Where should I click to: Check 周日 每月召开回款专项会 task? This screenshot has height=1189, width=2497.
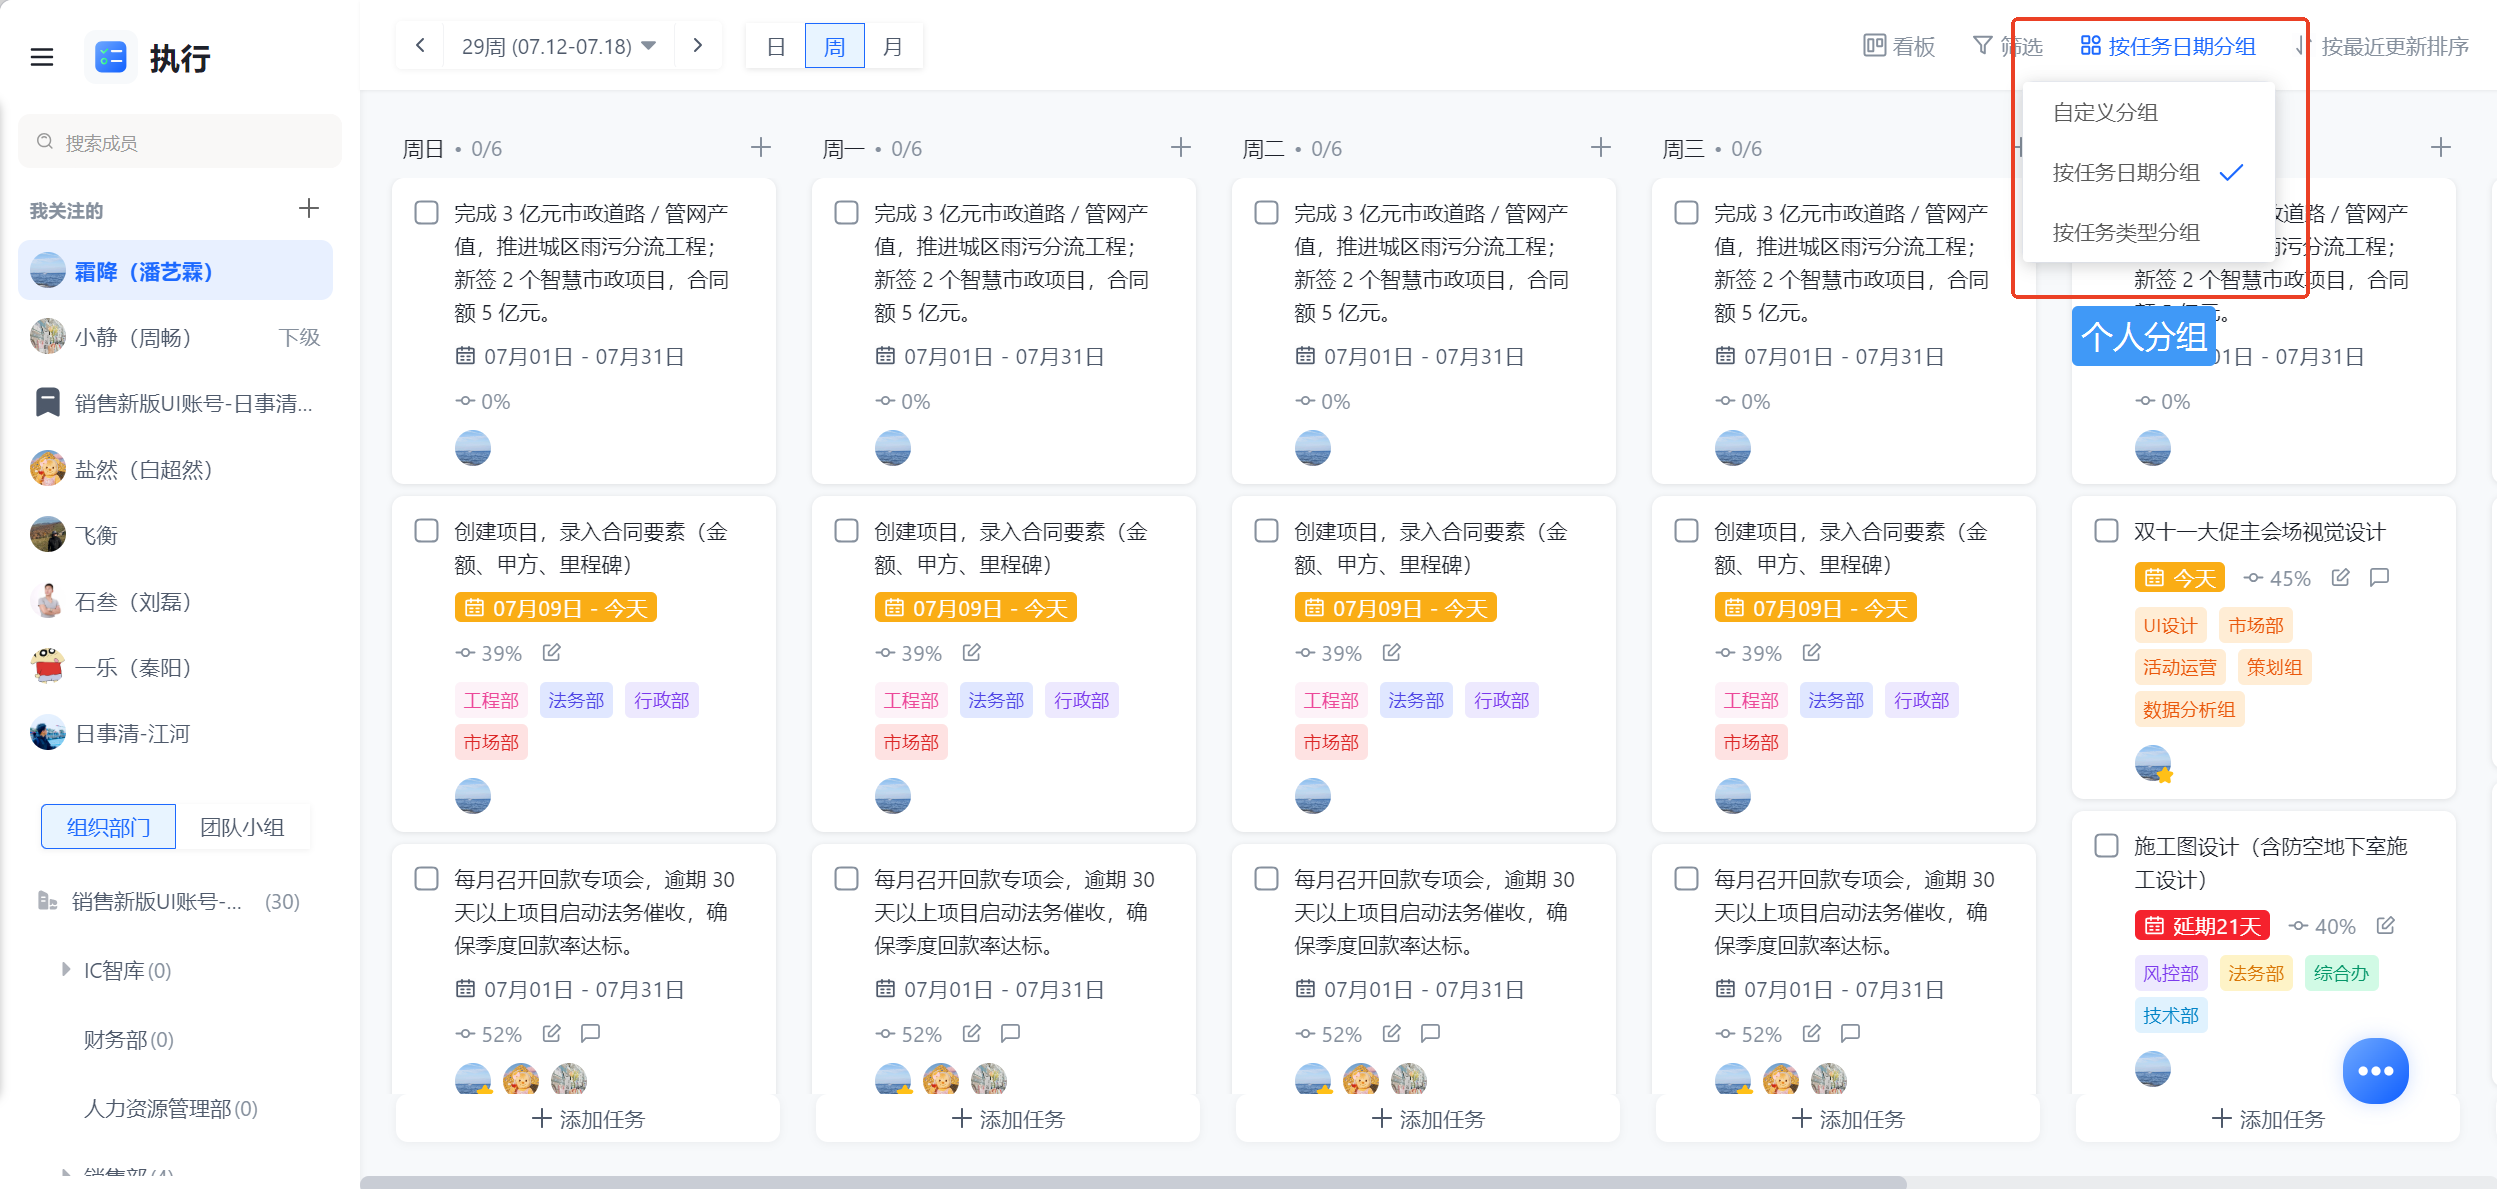[x=427, y=879]
